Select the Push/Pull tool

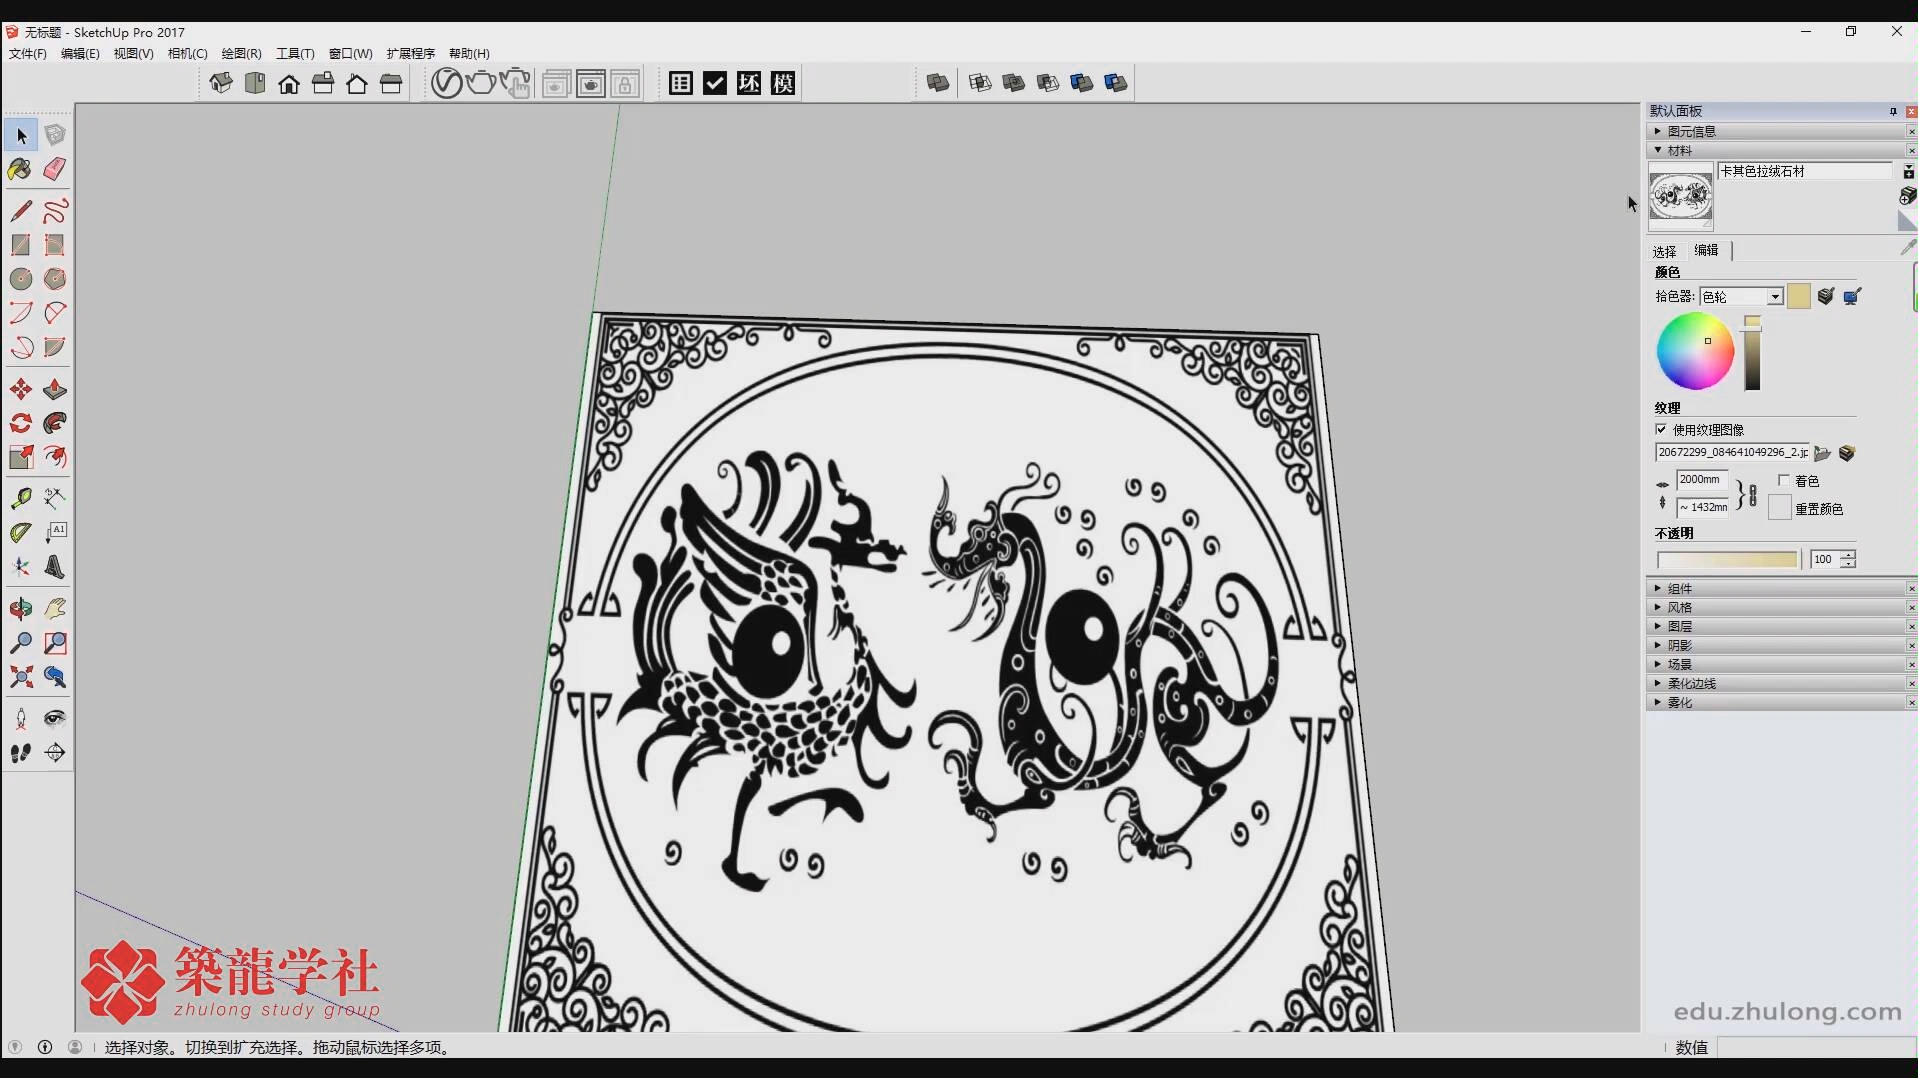coord(55,389)
